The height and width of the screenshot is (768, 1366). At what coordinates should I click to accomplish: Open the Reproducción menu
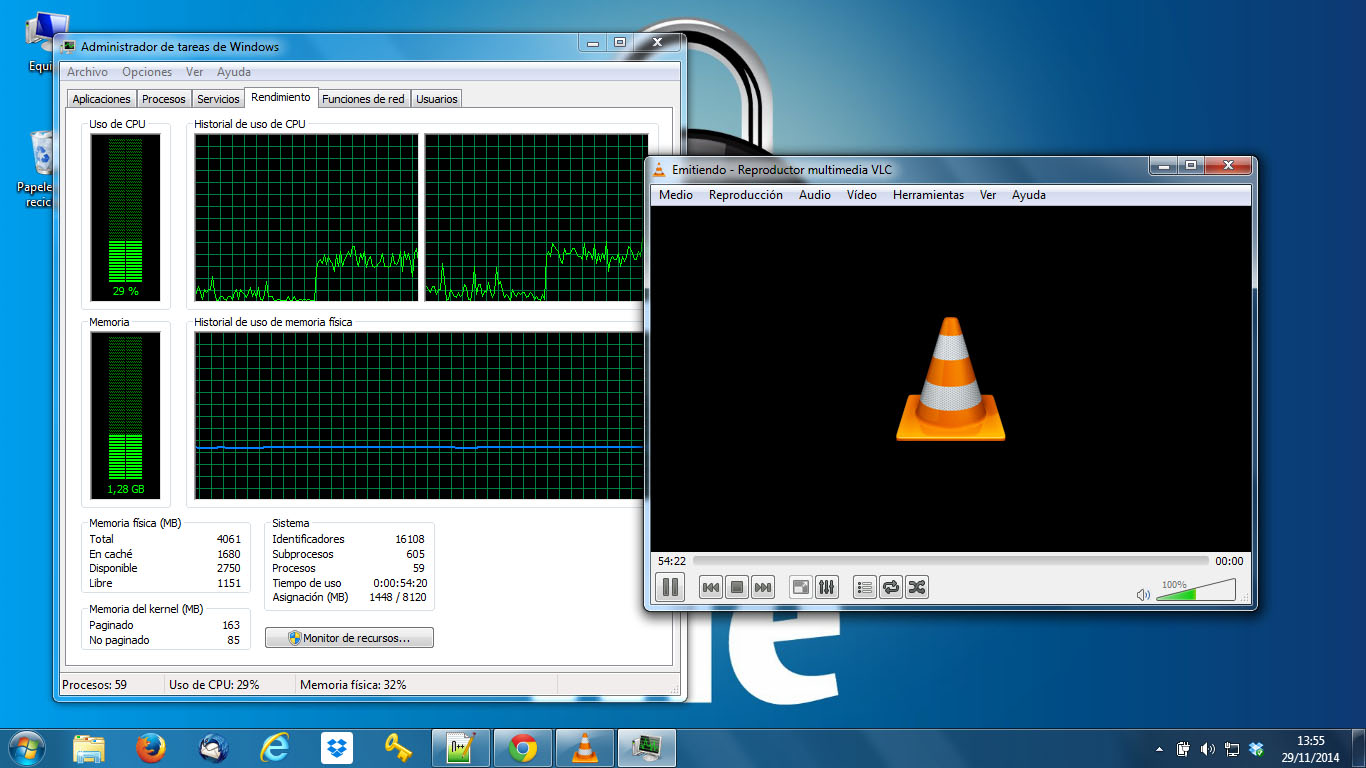pos(746,195)
